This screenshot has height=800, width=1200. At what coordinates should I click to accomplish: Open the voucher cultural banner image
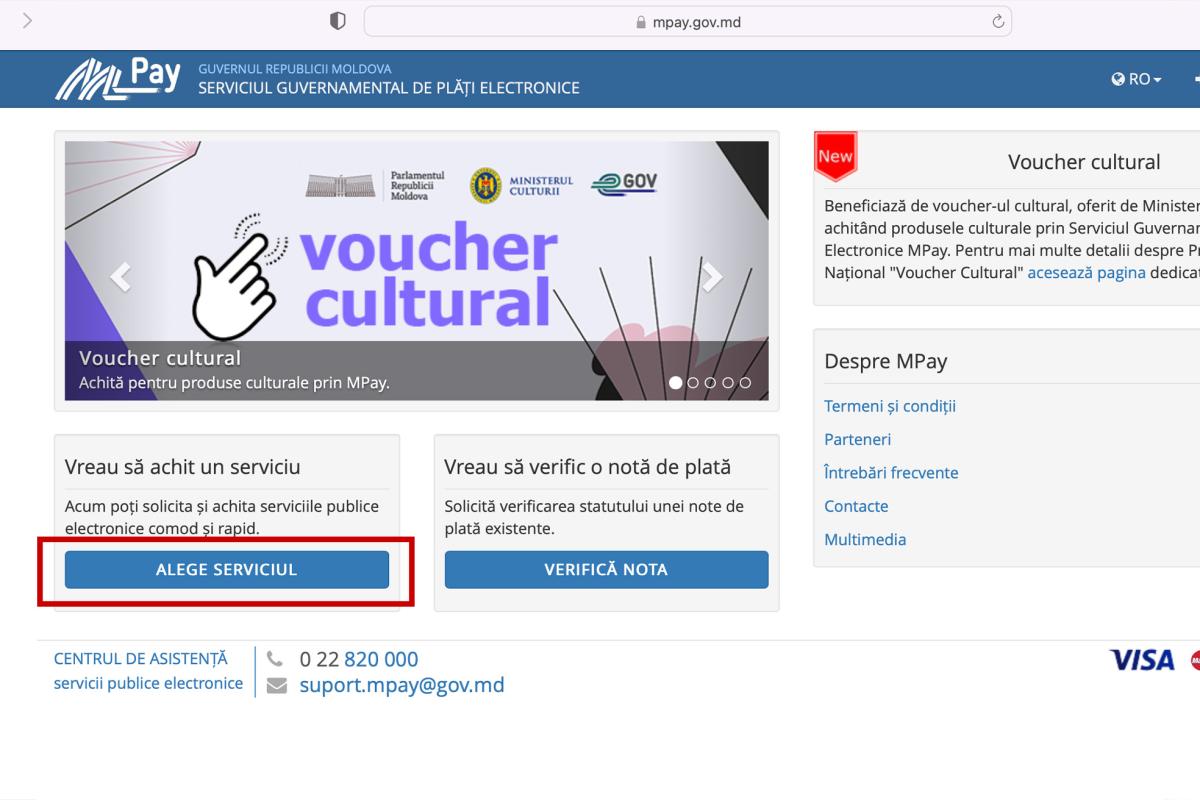click(x=417, y=270)
